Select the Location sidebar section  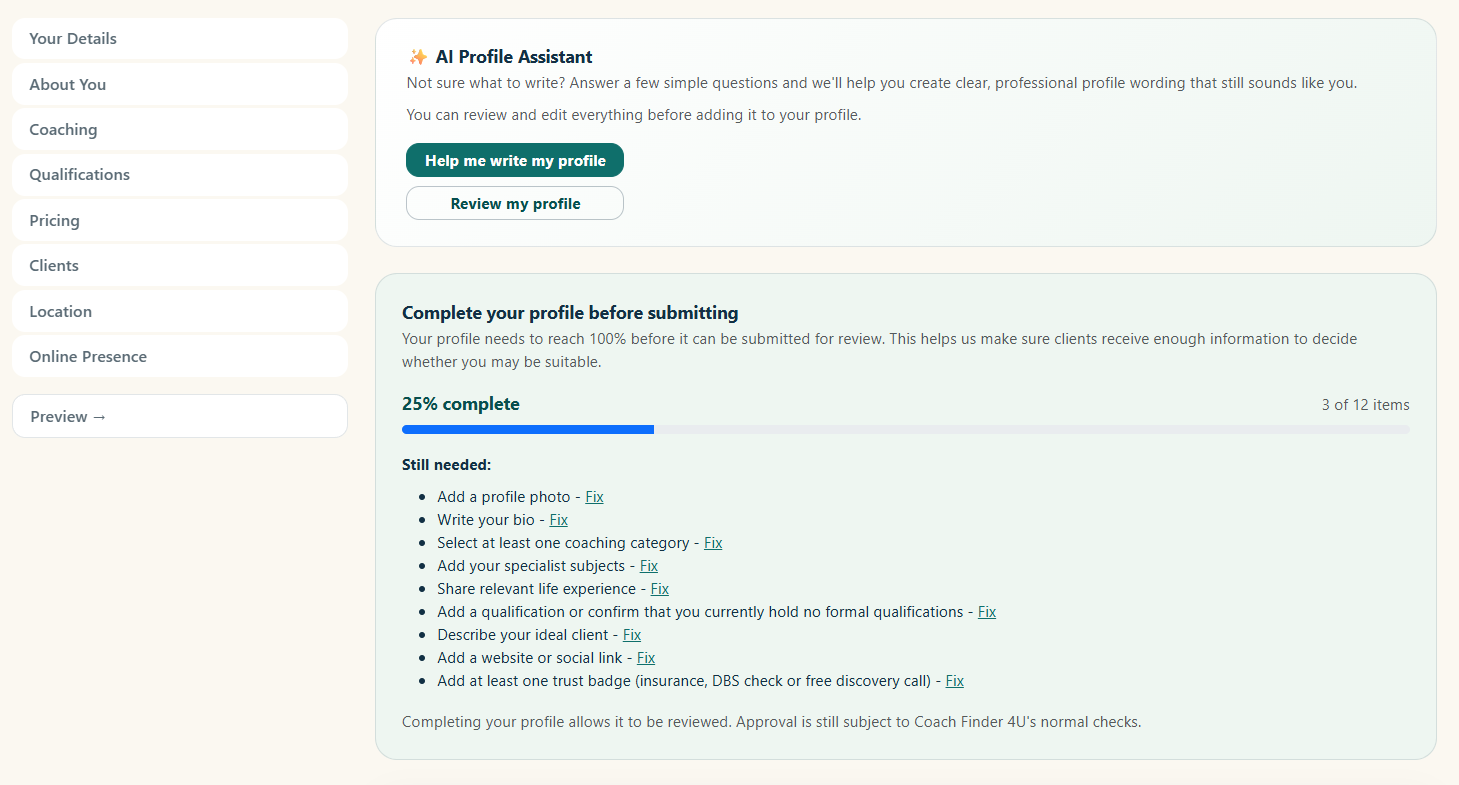pyautogui.click(x=180, y=312)
